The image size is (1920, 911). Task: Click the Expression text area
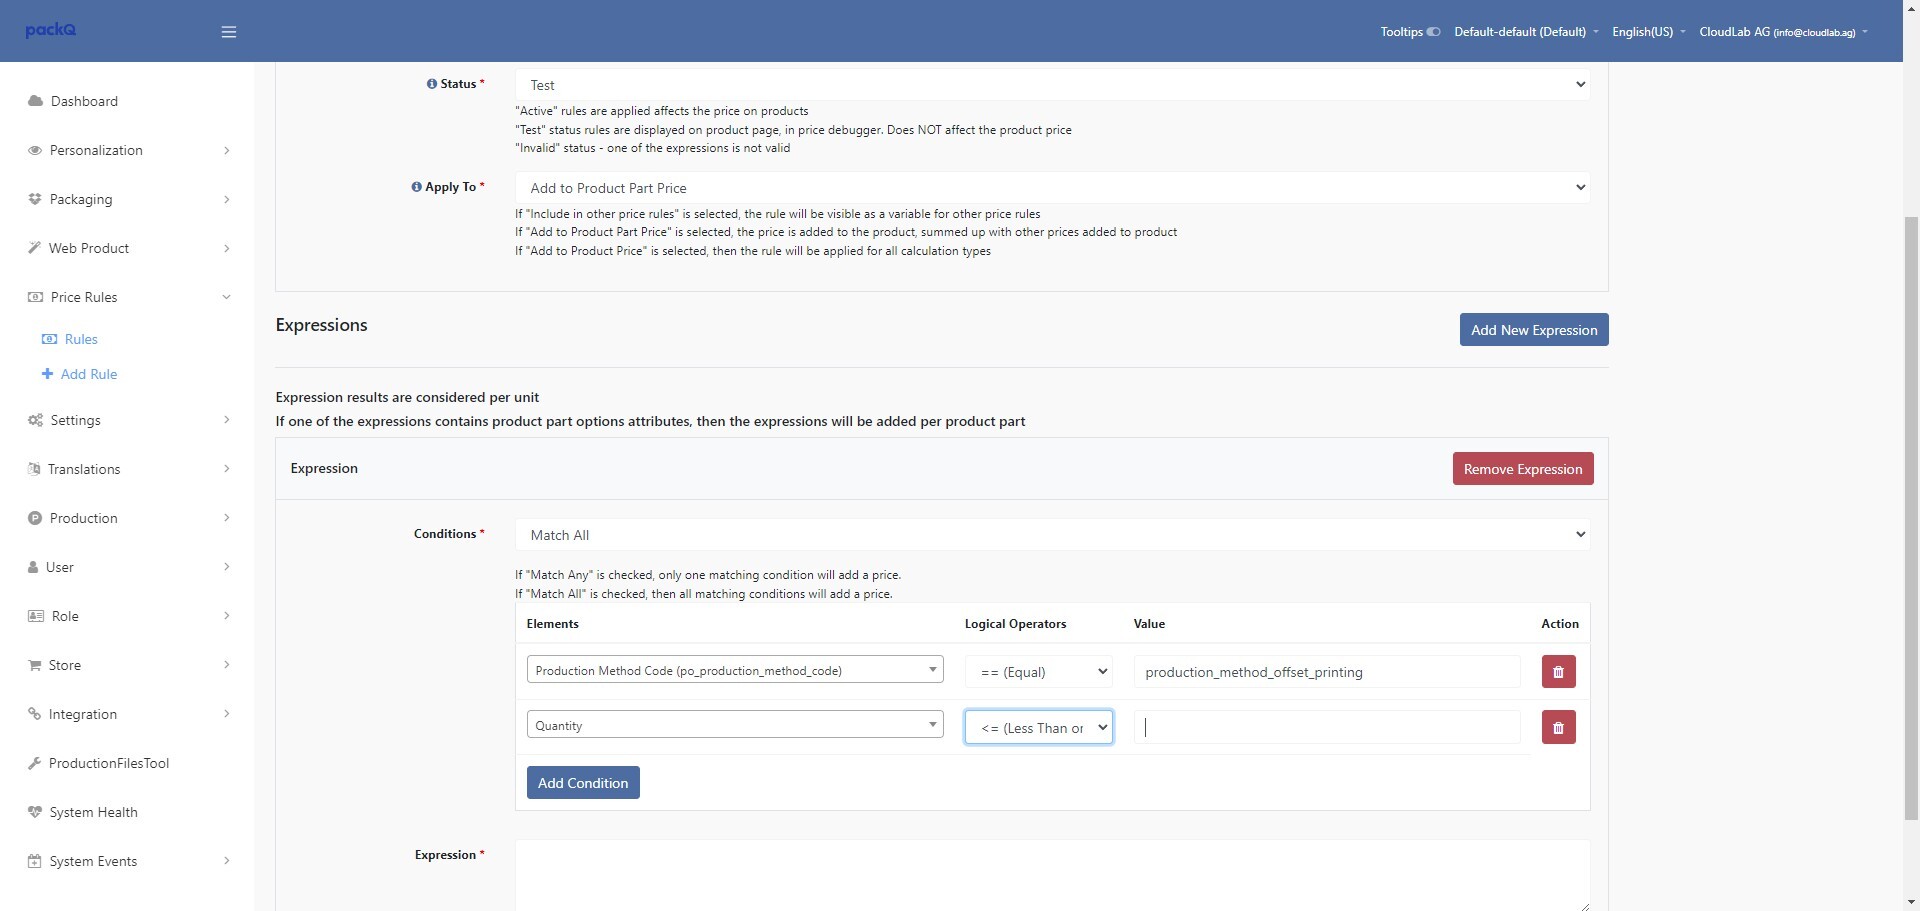[1052, 876]
